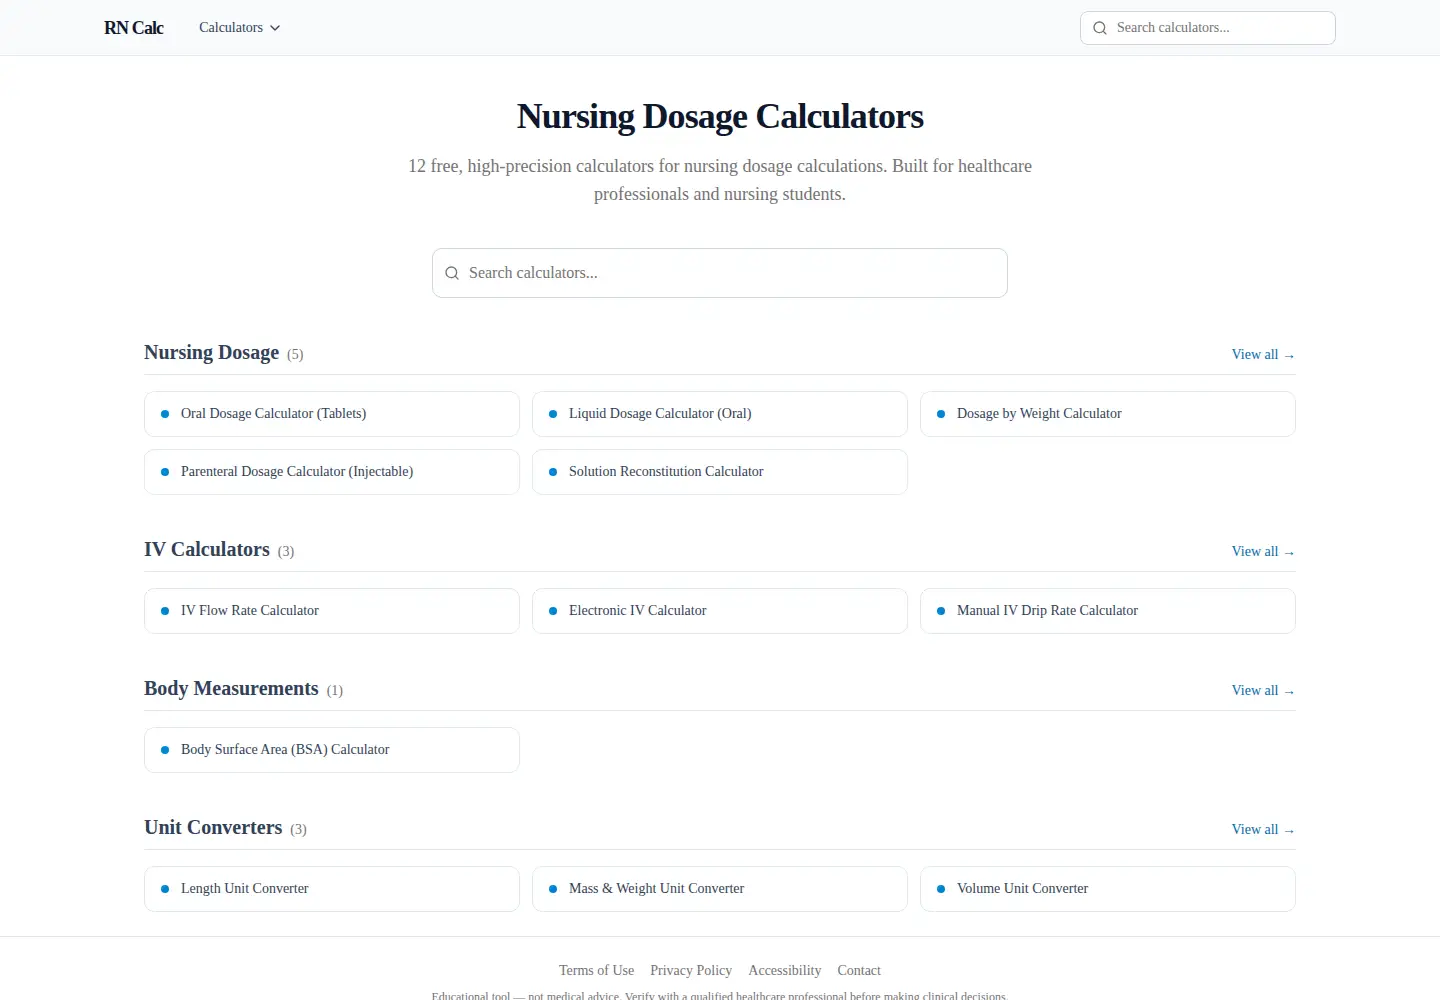
Task: Click the IV Calculators section heading
Action: pos(207,550)
